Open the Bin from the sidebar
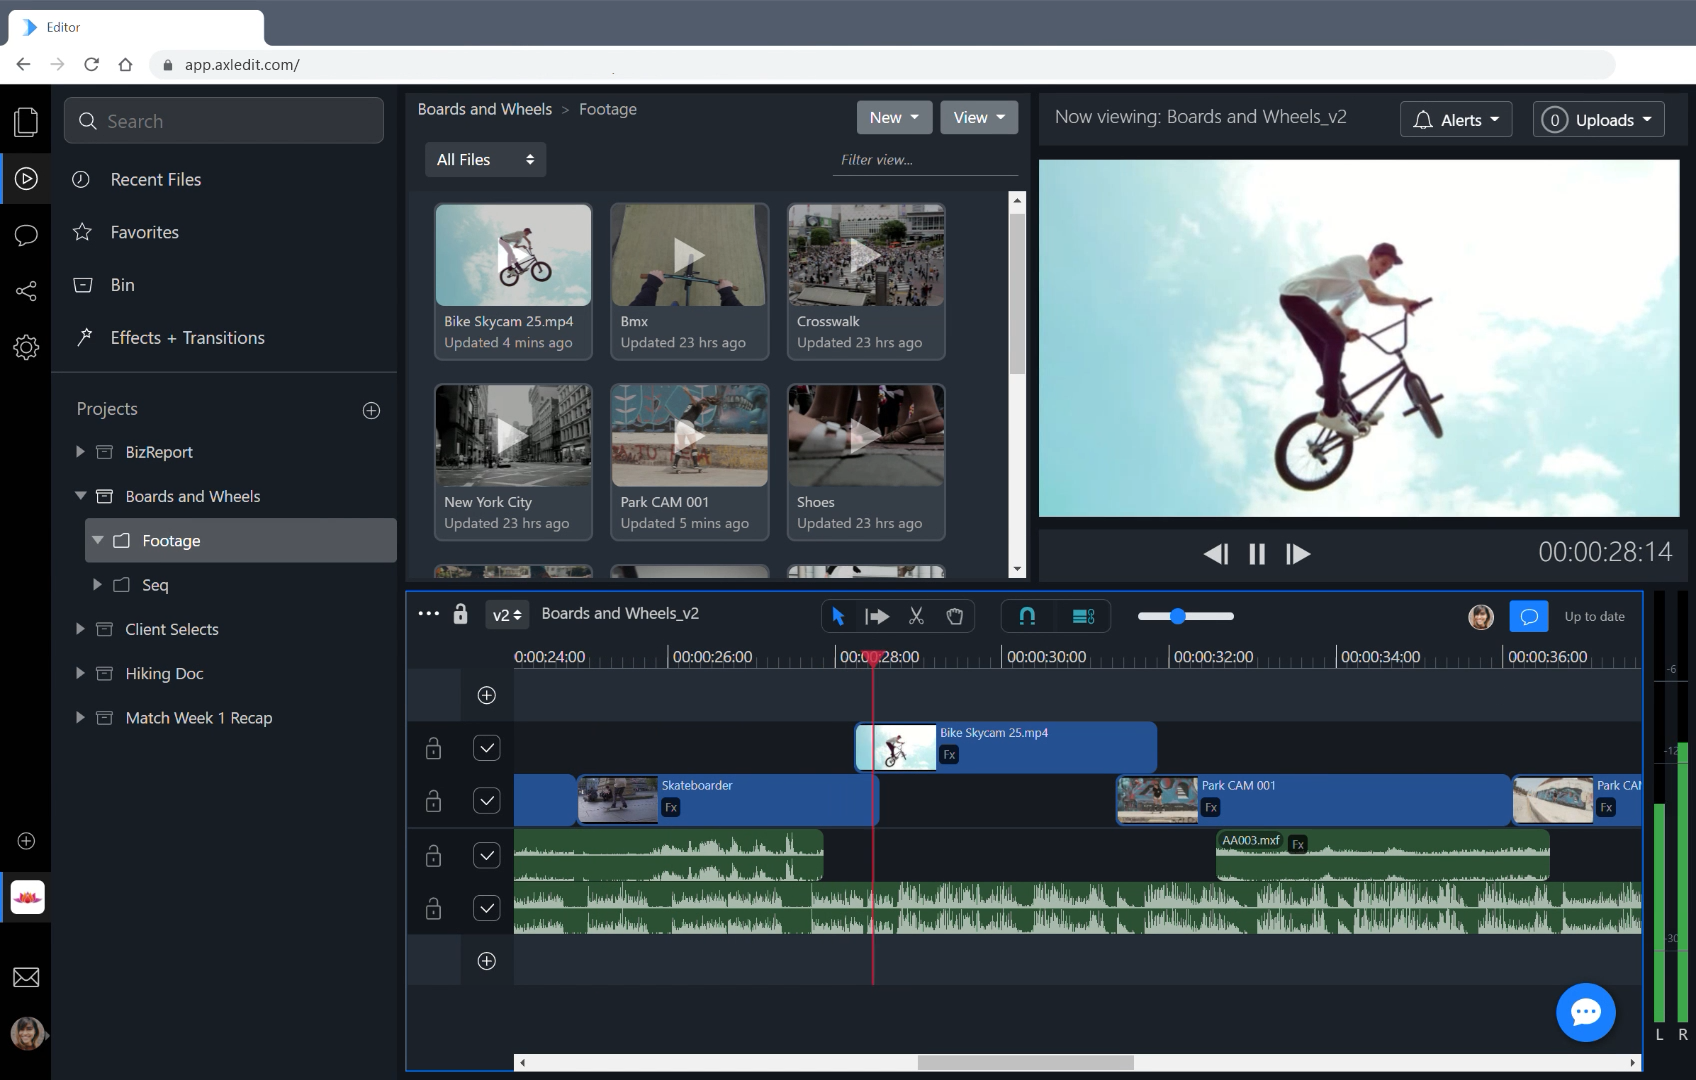The width and height of the screenshot is (1696, 1080). pyautogui.click(x=122, y=284)
